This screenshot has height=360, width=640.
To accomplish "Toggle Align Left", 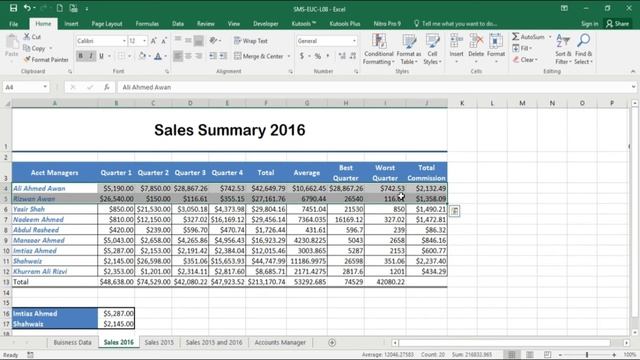I will point(178,56).
